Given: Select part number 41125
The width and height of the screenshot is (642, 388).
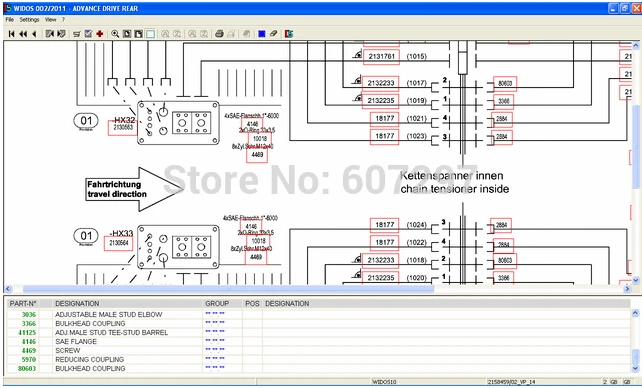Looking at the screenshot, I should point(27,332).
